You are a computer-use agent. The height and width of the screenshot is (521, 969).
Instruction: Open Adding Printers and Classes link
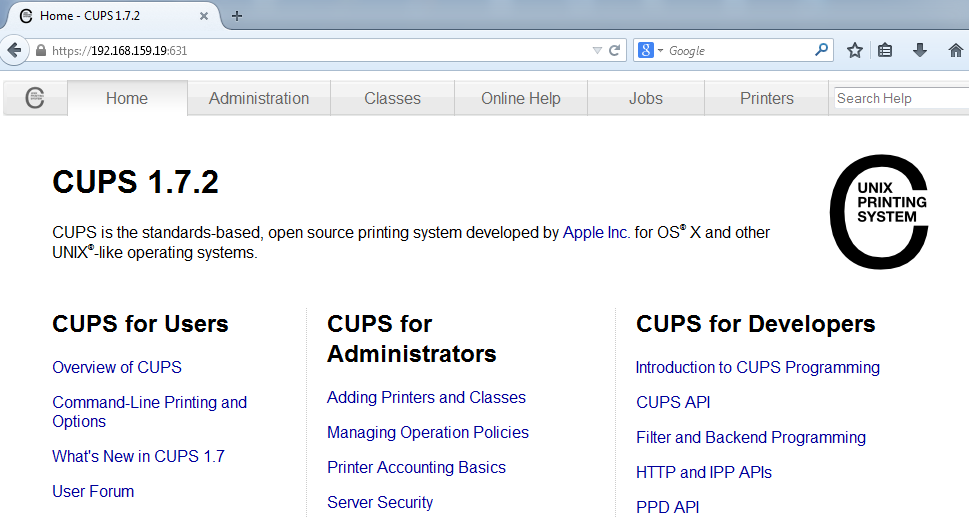[x=426, y=397]
